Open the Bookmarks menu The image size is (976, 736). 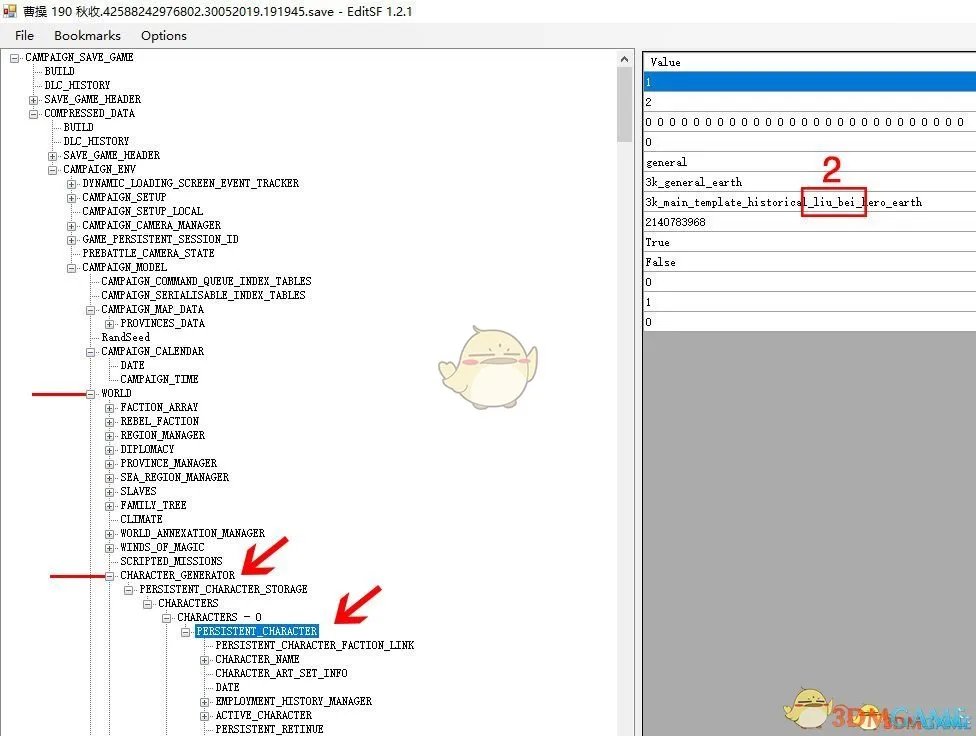[87, 35]
